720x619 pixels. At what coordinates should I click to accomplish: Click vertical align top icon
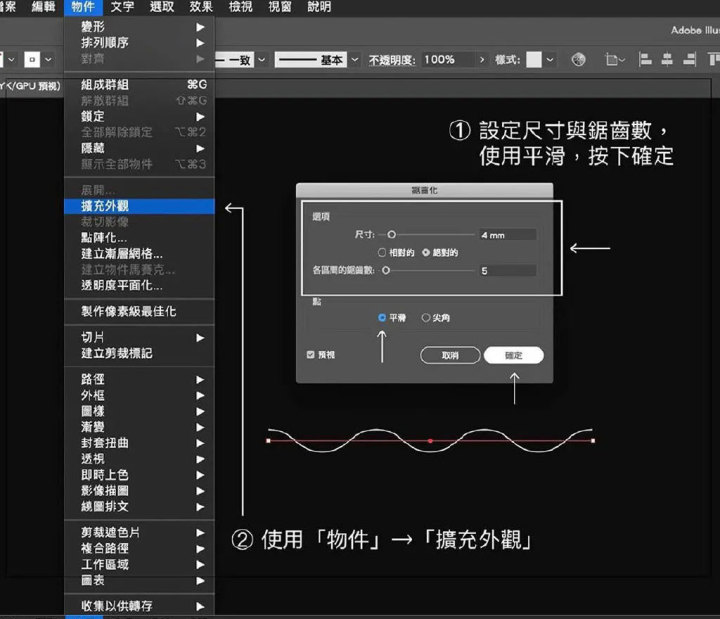click(714, 59)
